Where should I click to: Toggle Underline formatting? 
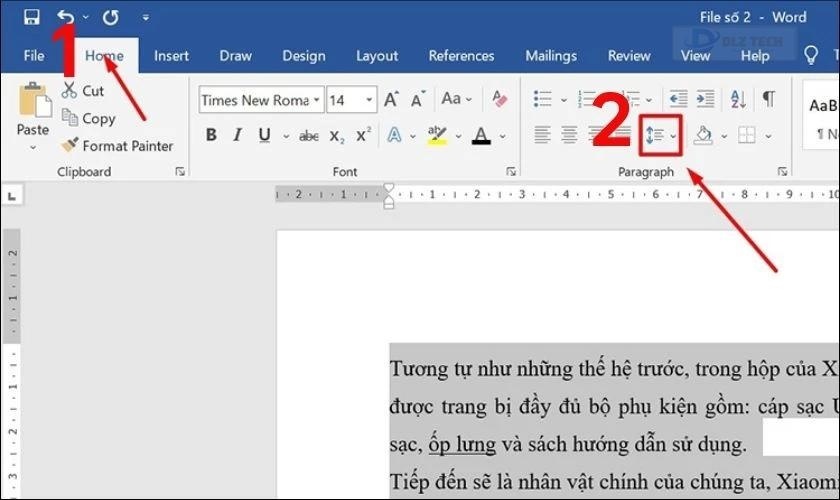264,135
